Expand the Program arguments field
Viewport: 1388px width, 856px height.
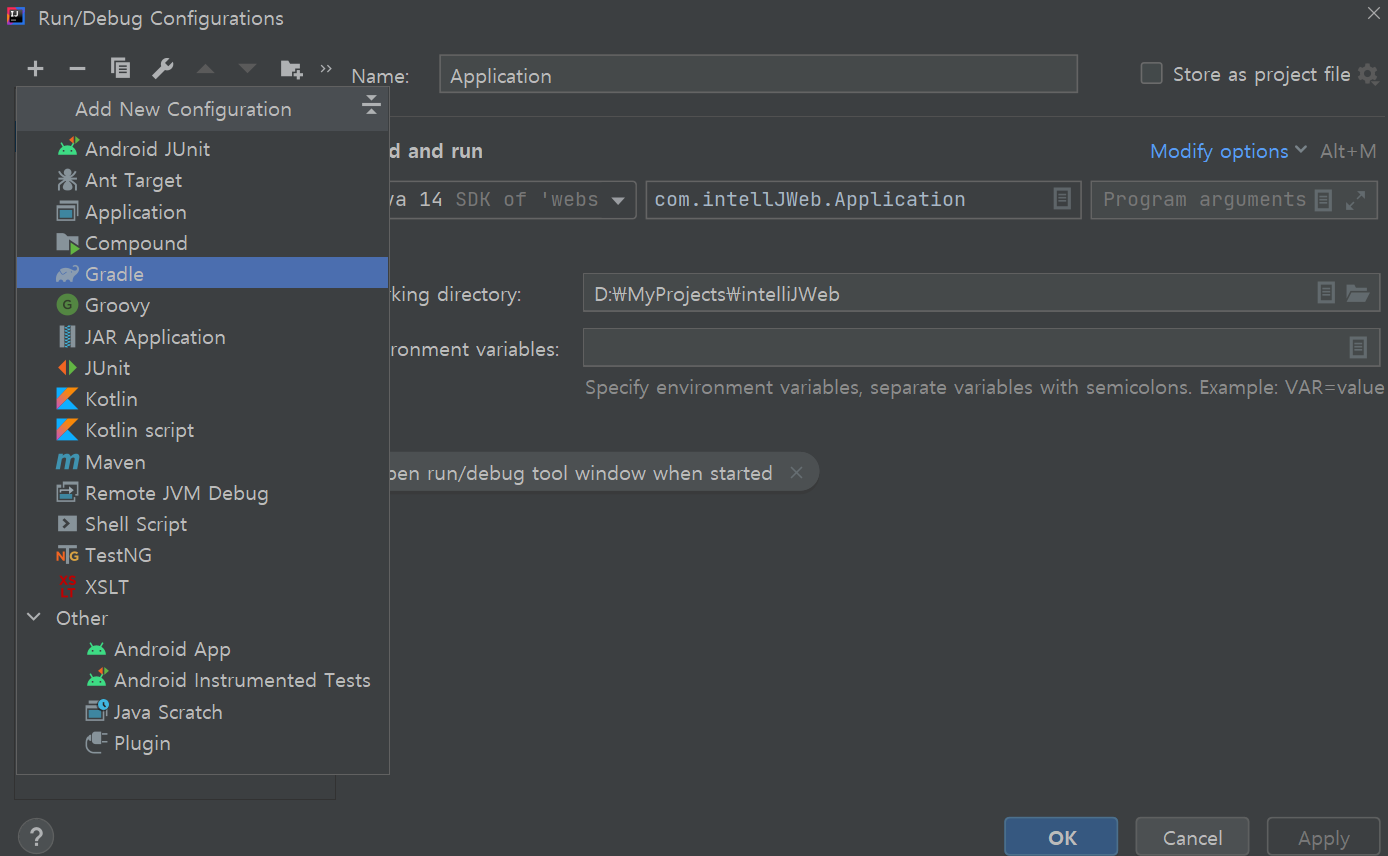(1355, 200)
